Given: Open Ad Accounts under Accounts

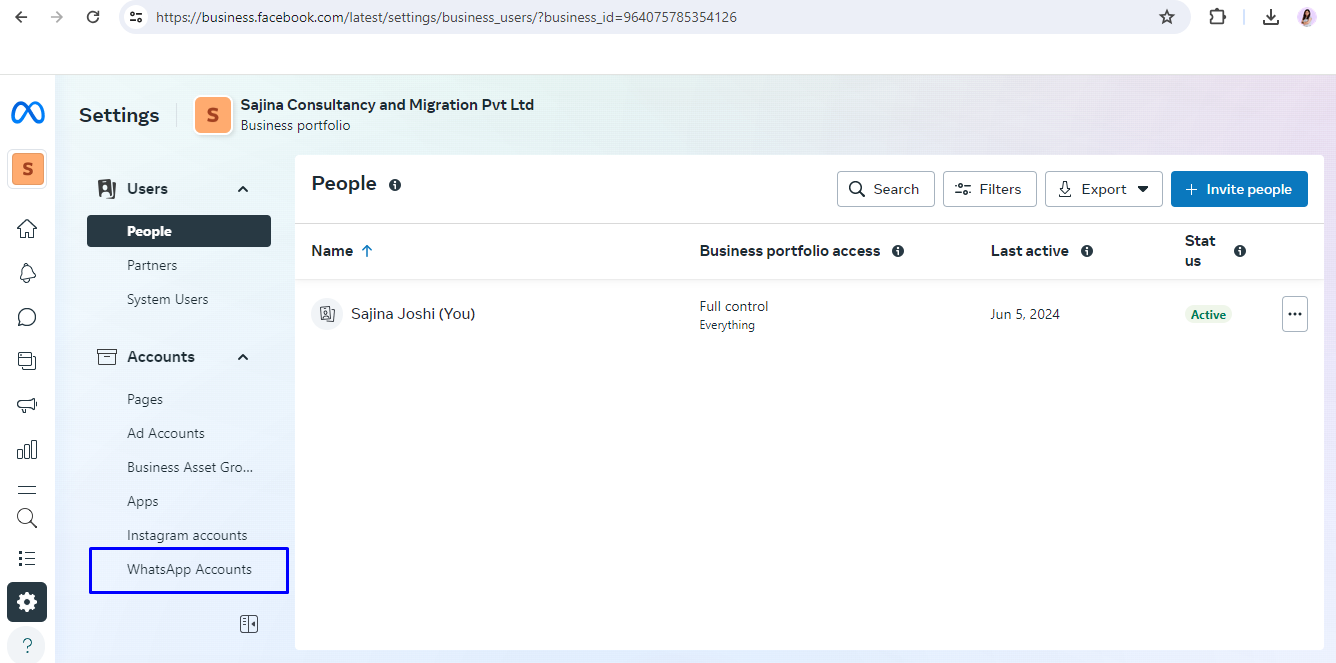Looking at the screenshot, I should (166, 433).
